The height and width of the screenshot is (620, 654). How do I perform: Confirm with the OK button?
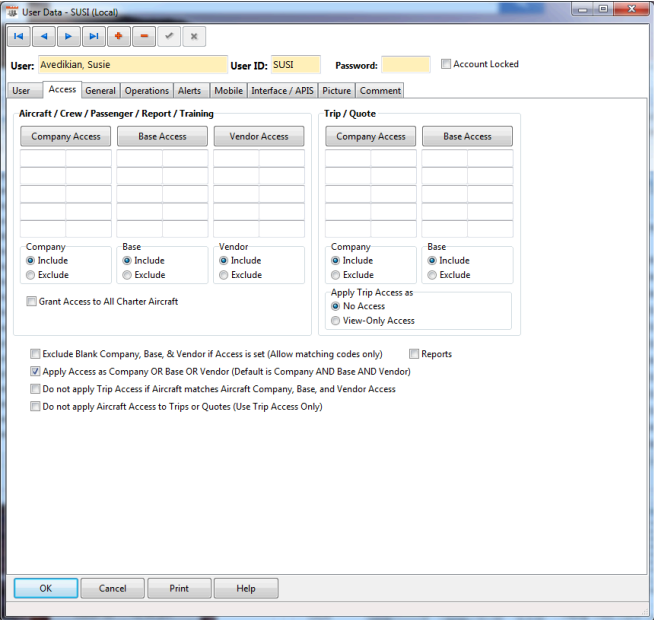click(x=46, y=588)
